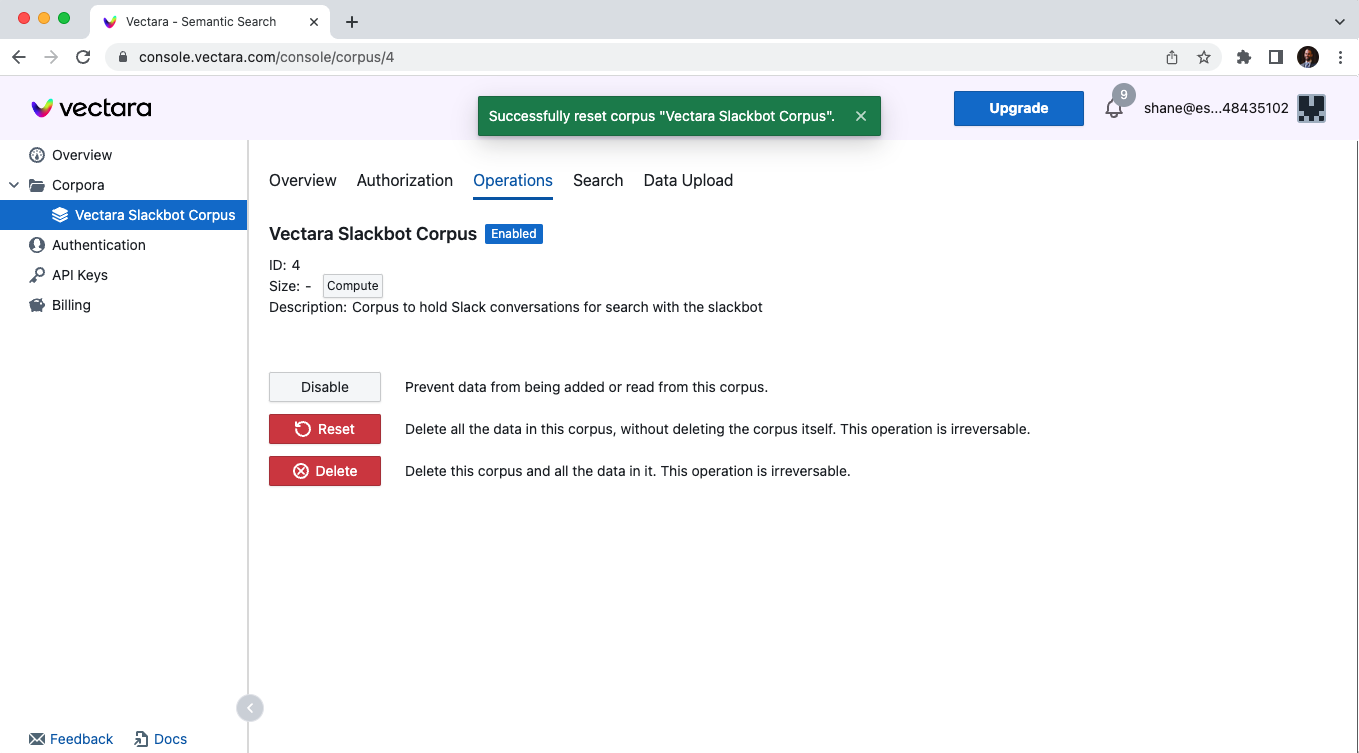Click the API Keys key icon
Image resolution: width=1359 pixels, height=753 pixels.
click(37, 275)
